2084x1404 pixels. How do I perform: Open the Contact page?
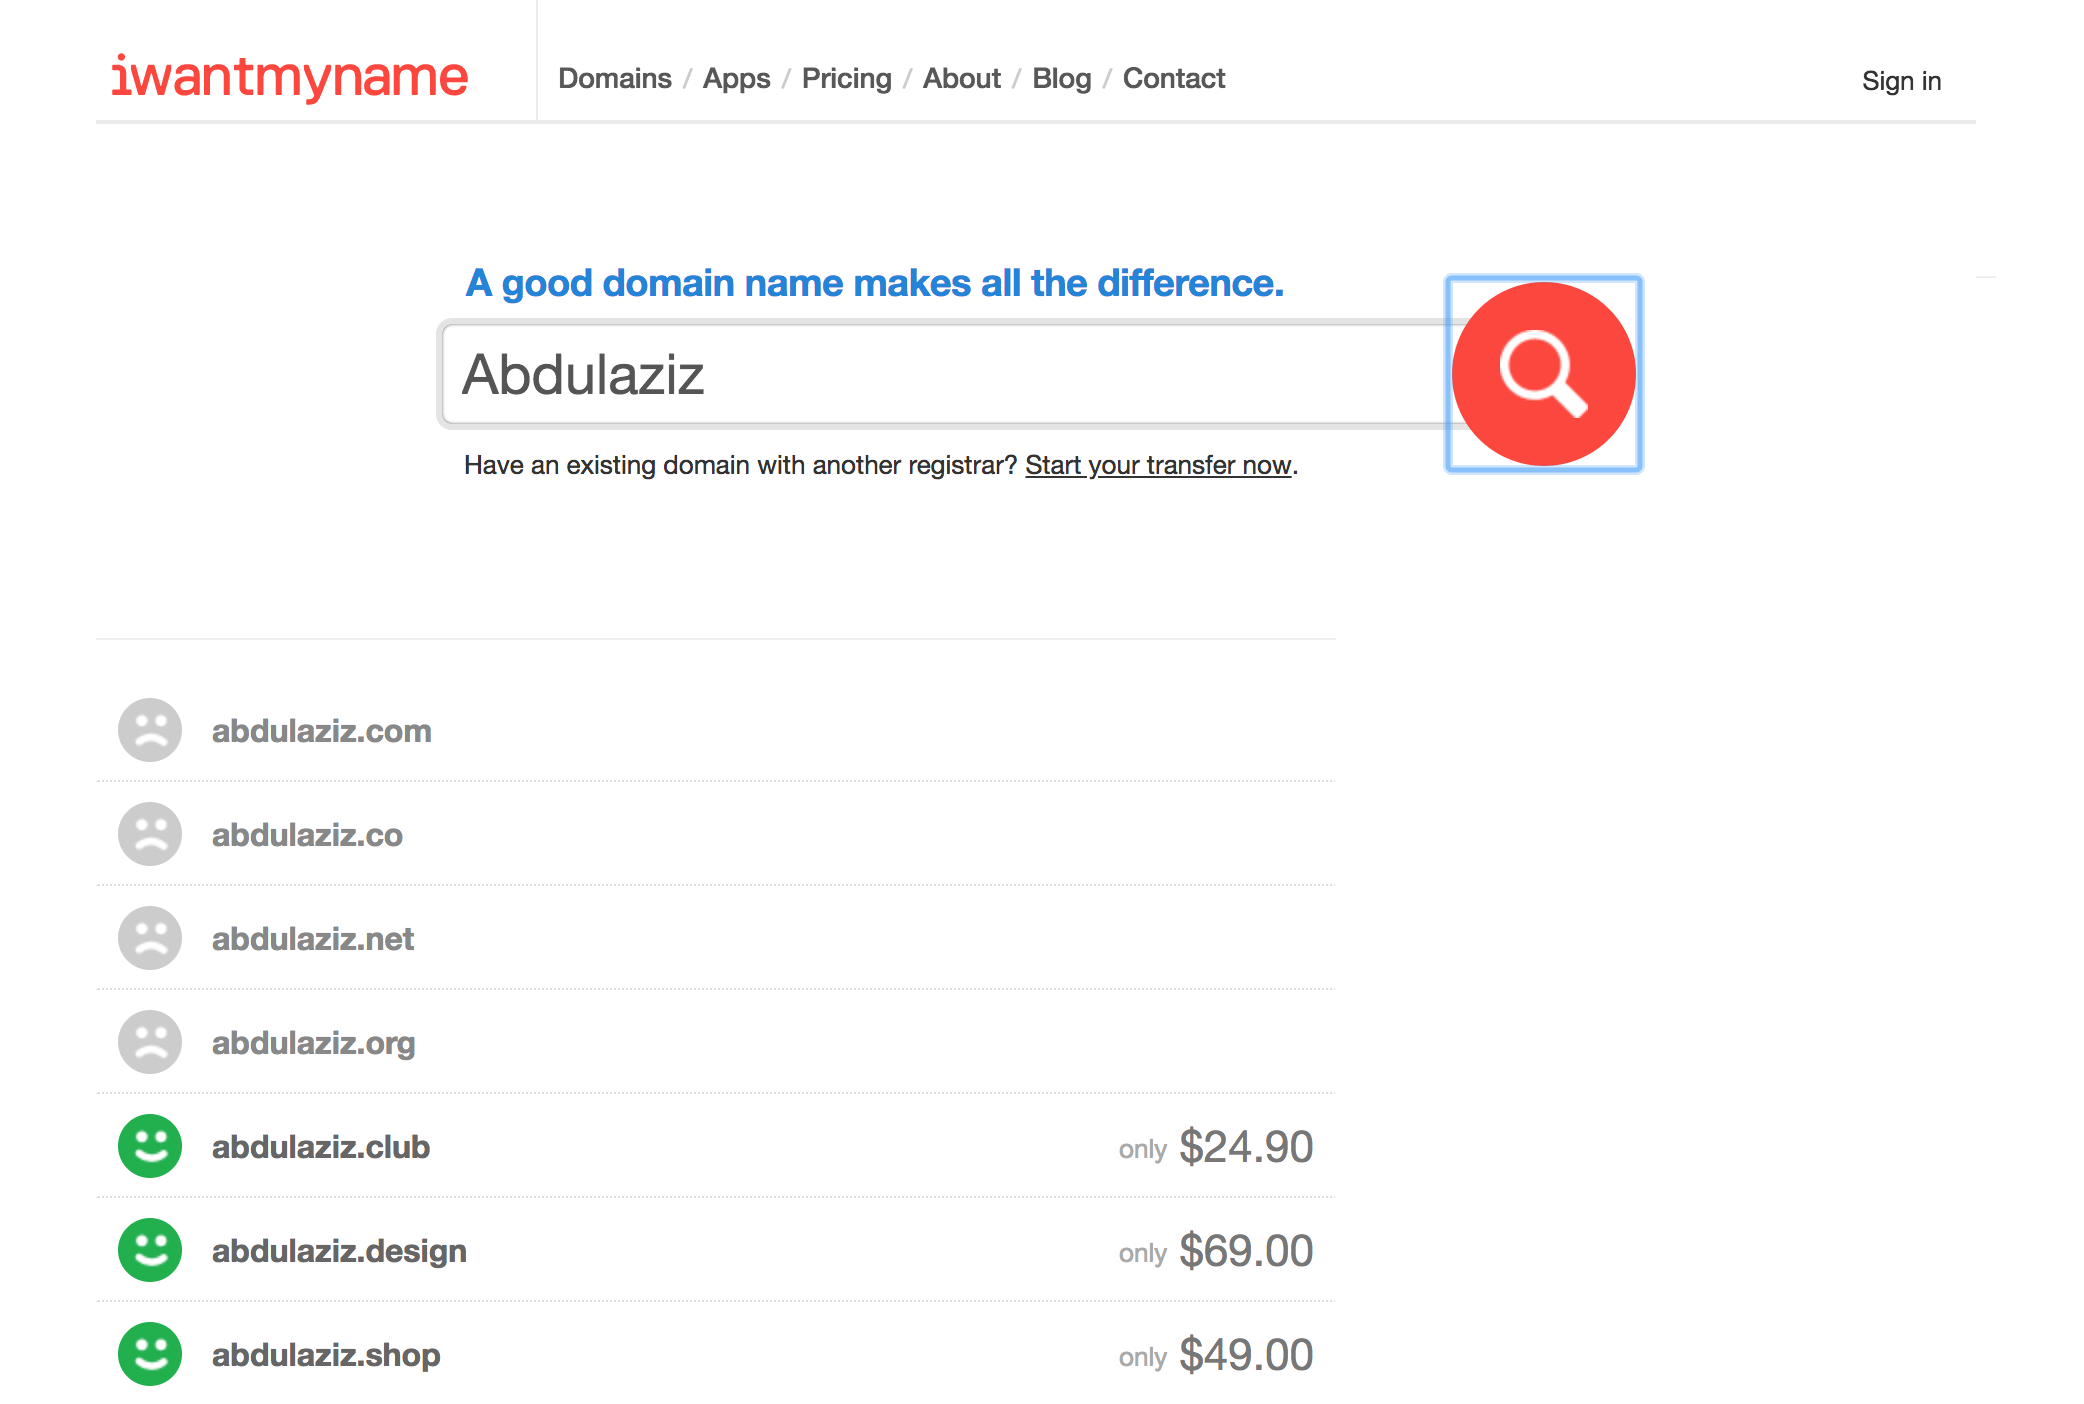[x=1173, y=78]
